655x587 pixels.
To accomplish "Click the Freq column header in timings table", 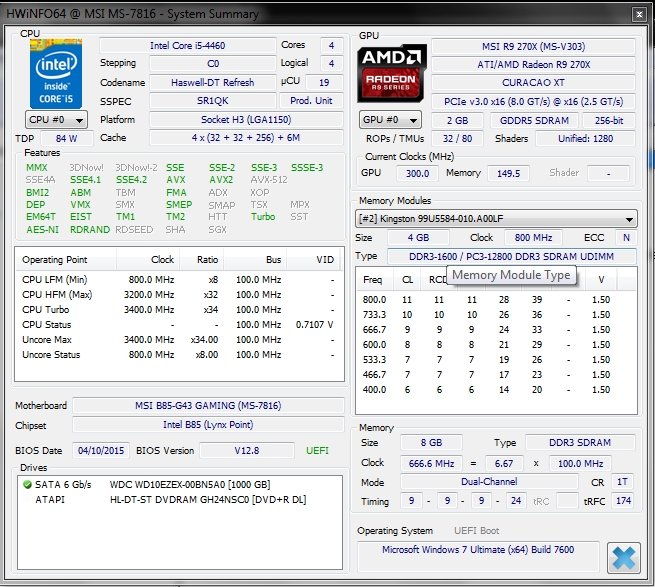I will [x=373, y=280].
